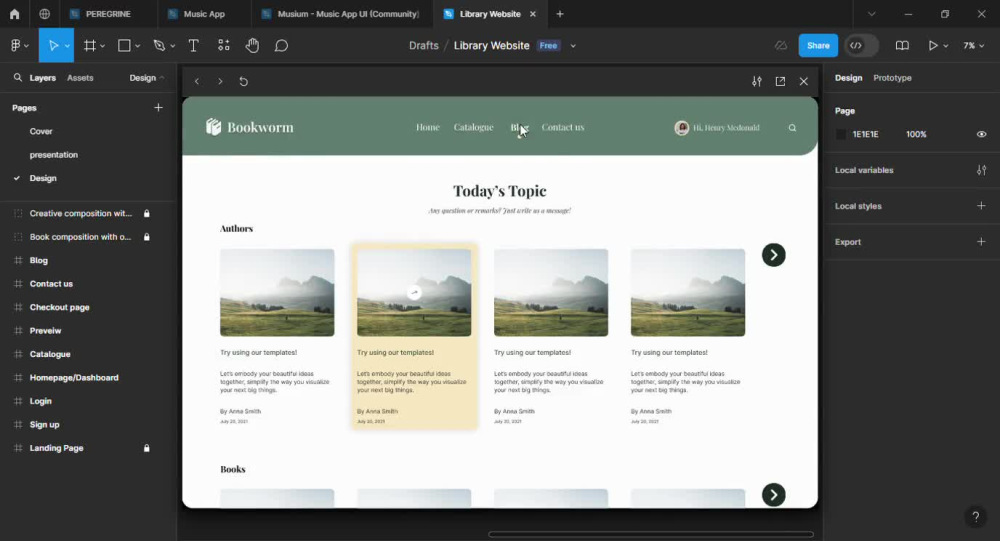The width and height of the screenshot is (1000, 541).
Task: Close the inline preview panel
Action: coord(804,81)
